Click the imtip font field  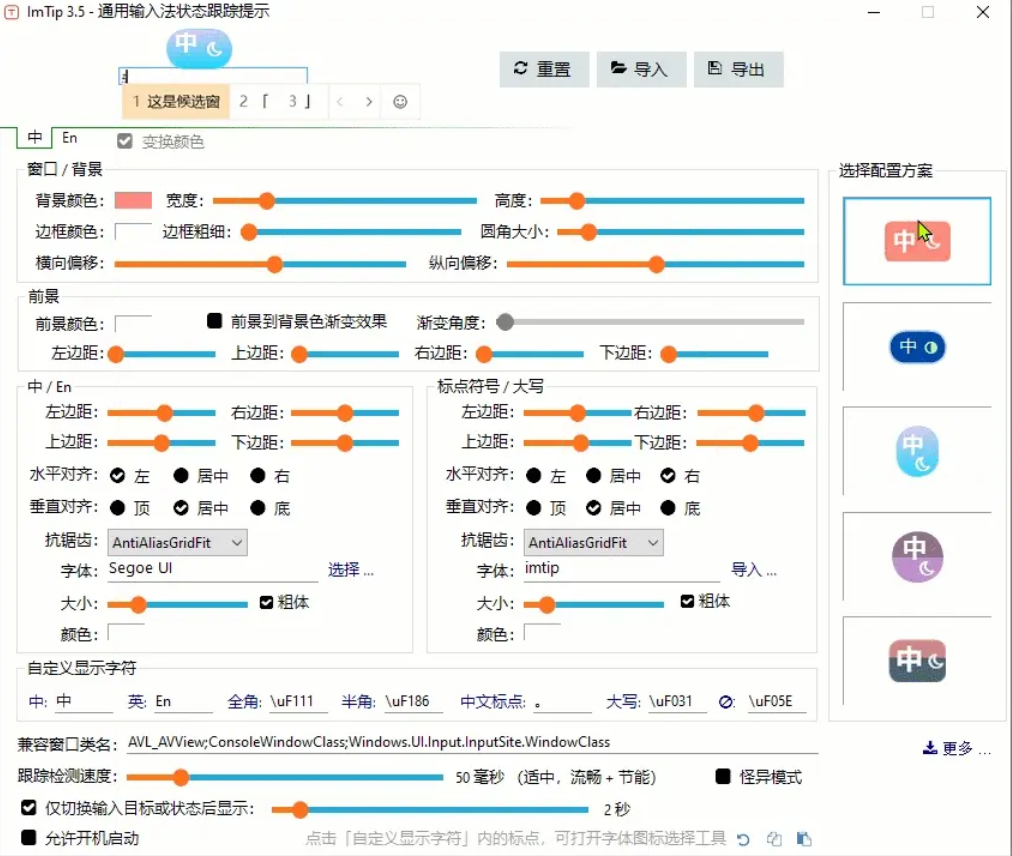click(x=622, y=569)
